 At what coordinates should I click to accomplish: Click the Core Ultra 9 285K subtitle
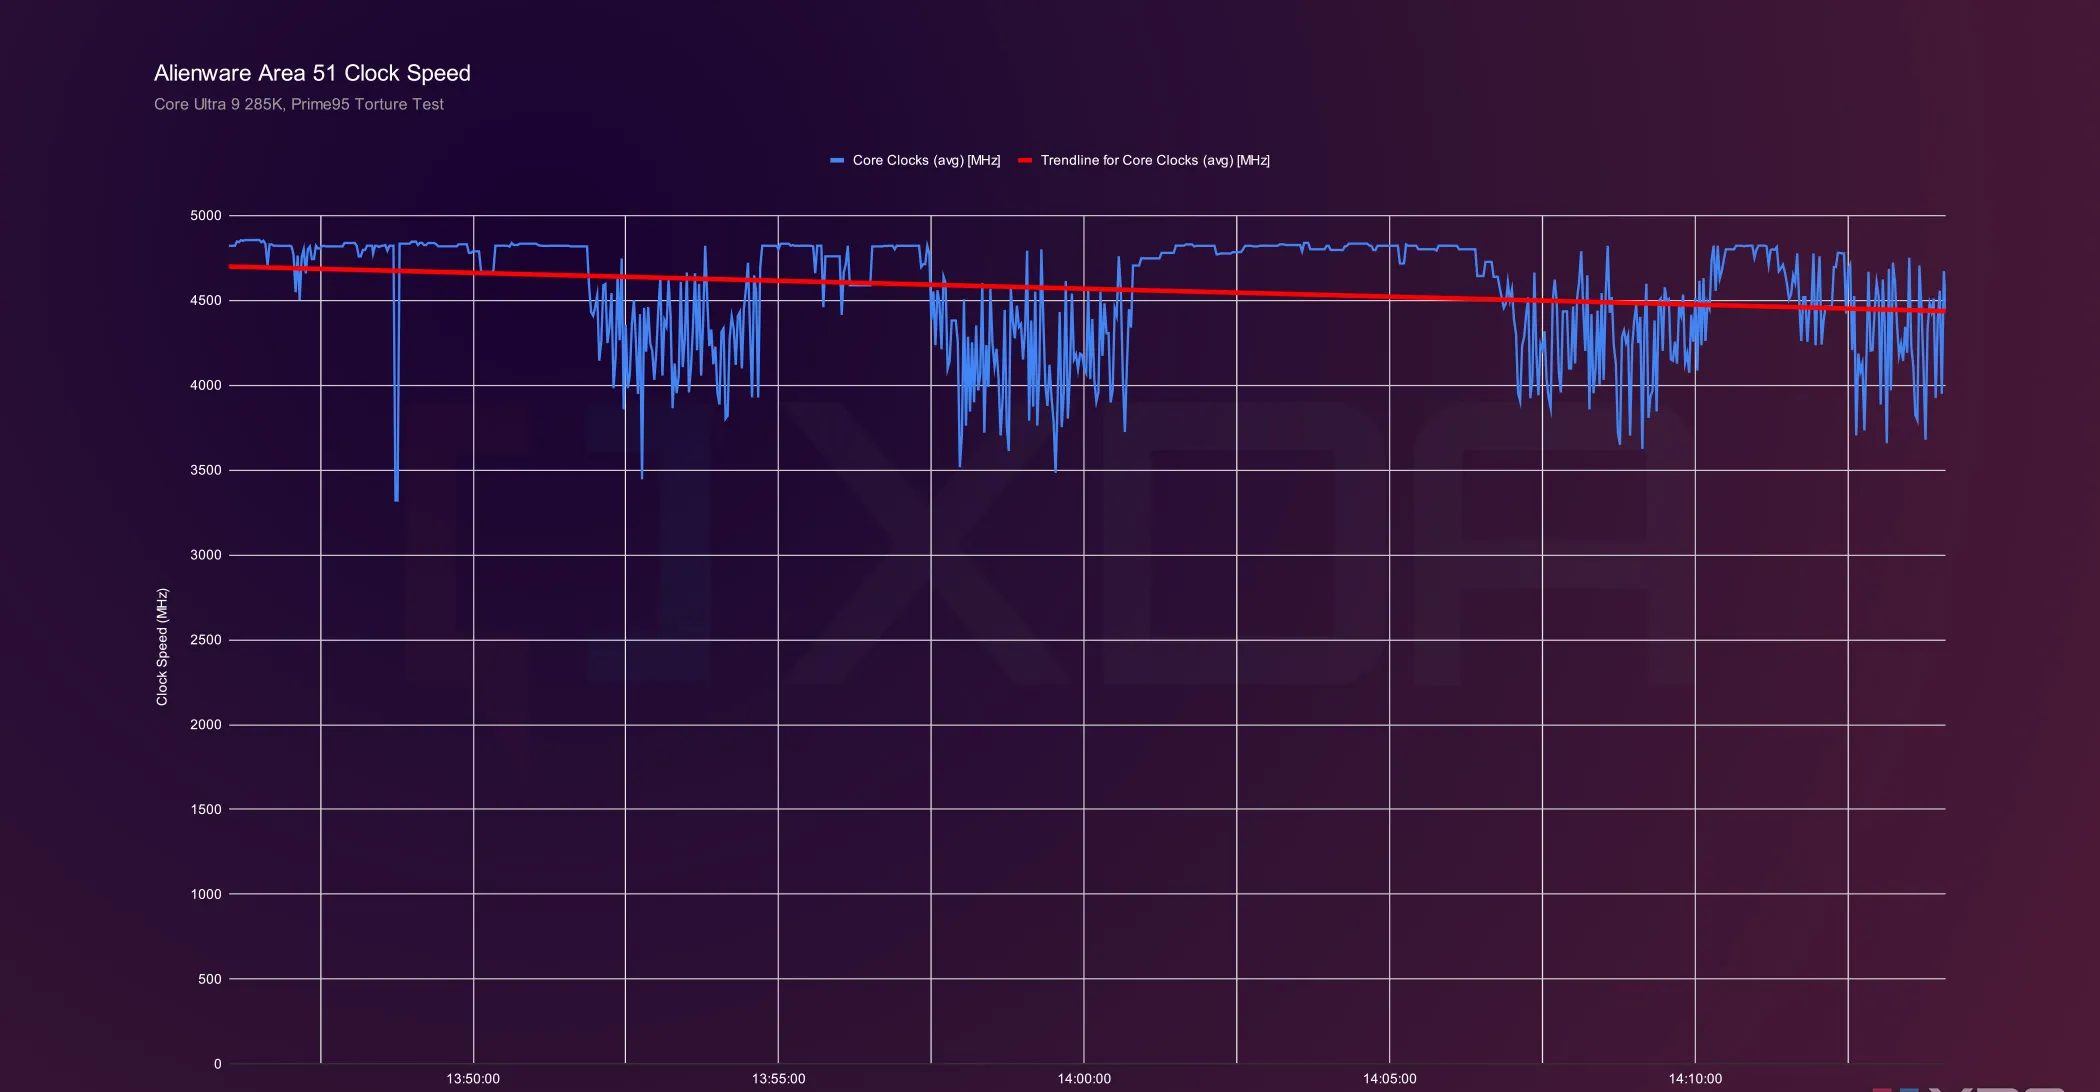pyautogui.click(x=298, y=104)
